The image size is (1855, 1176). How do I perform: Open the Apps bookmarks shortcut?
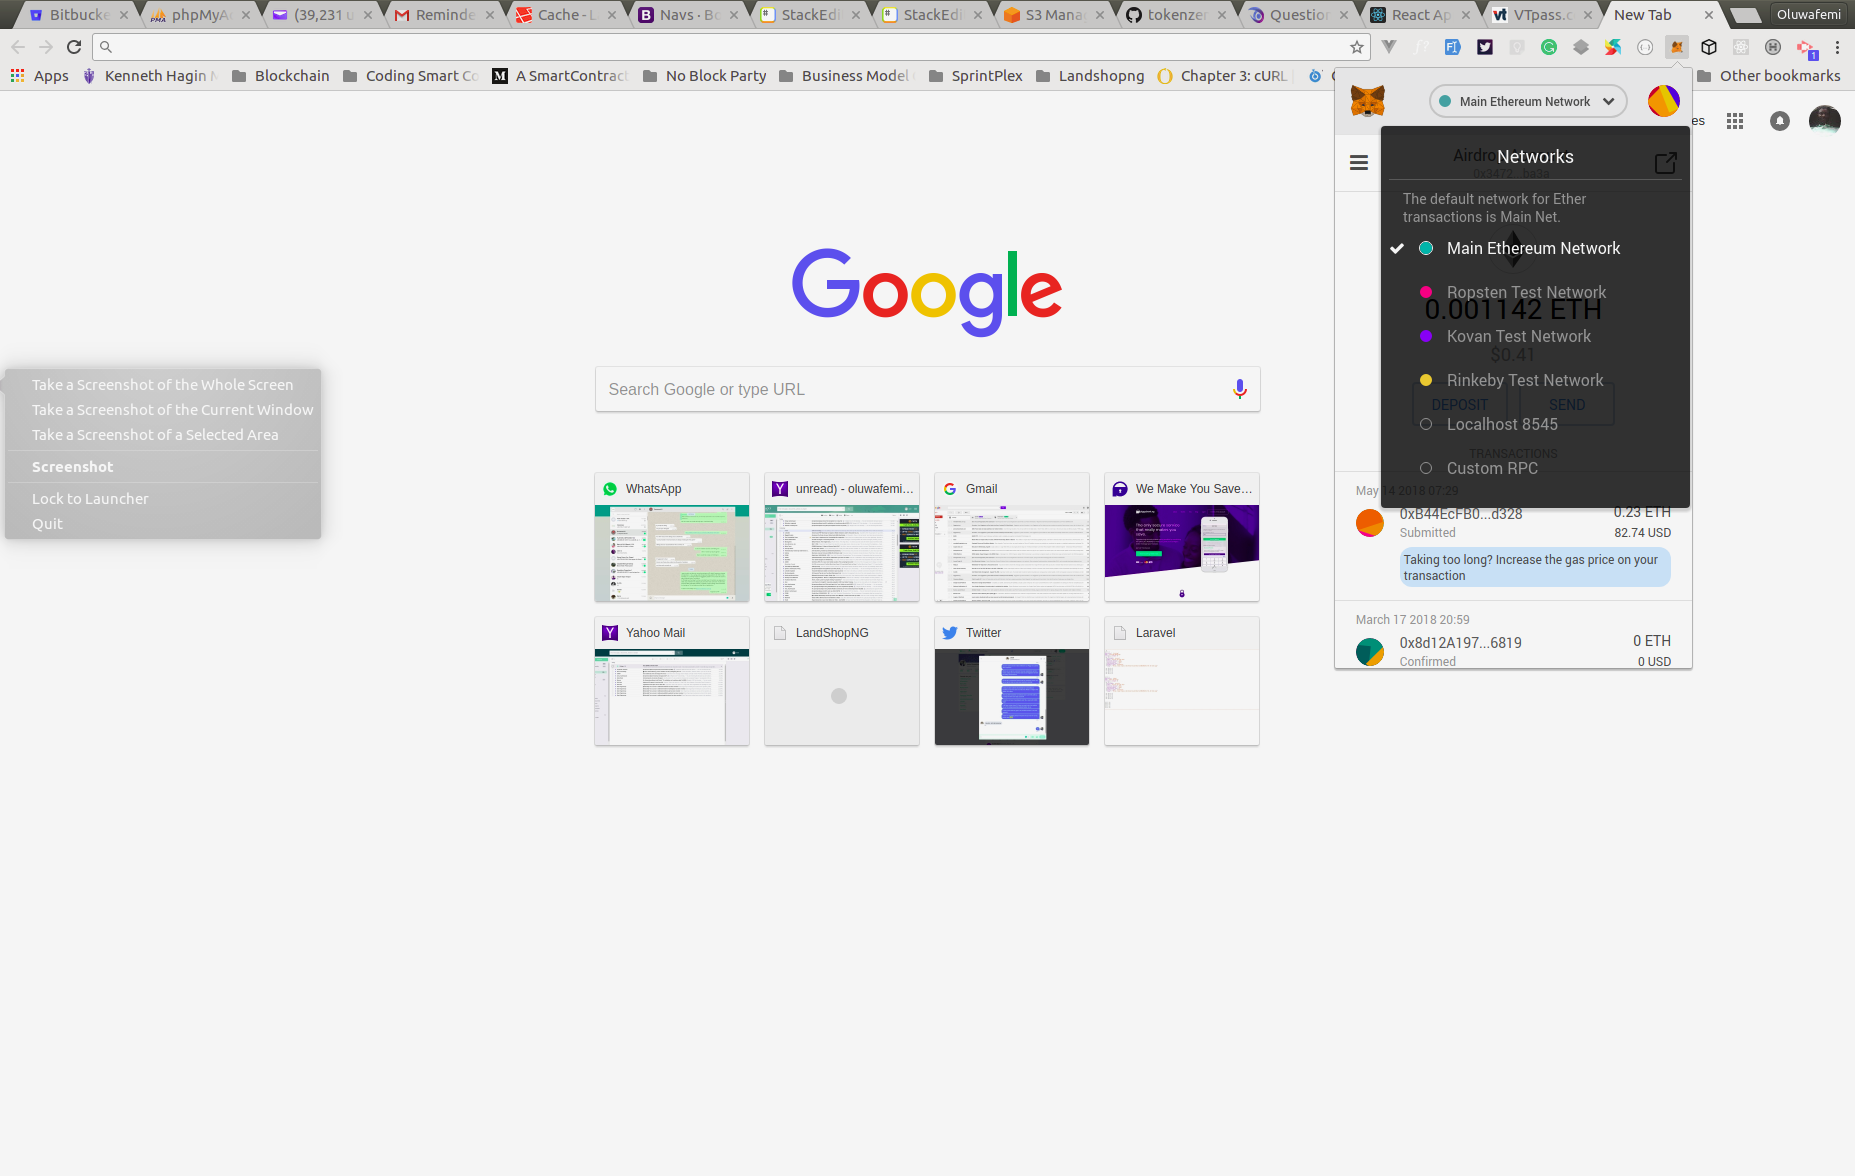coord(40,76)
